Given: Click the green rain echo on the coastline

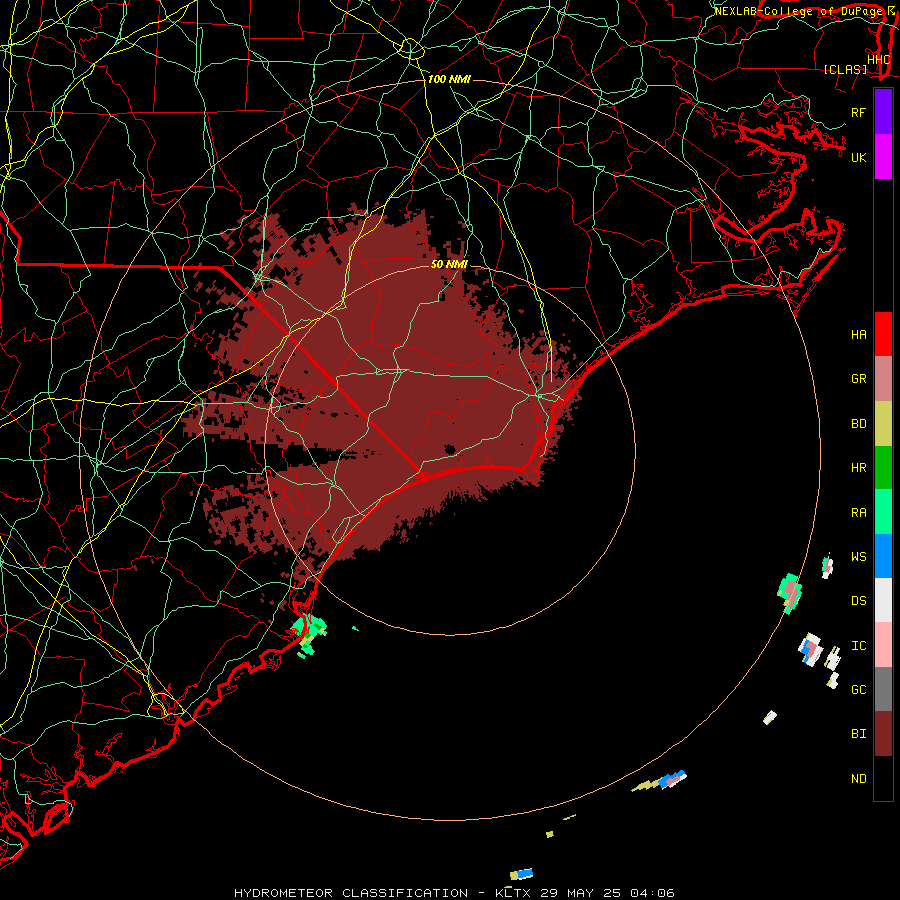Looking at the screenshot, I should [x=308, y=633].
